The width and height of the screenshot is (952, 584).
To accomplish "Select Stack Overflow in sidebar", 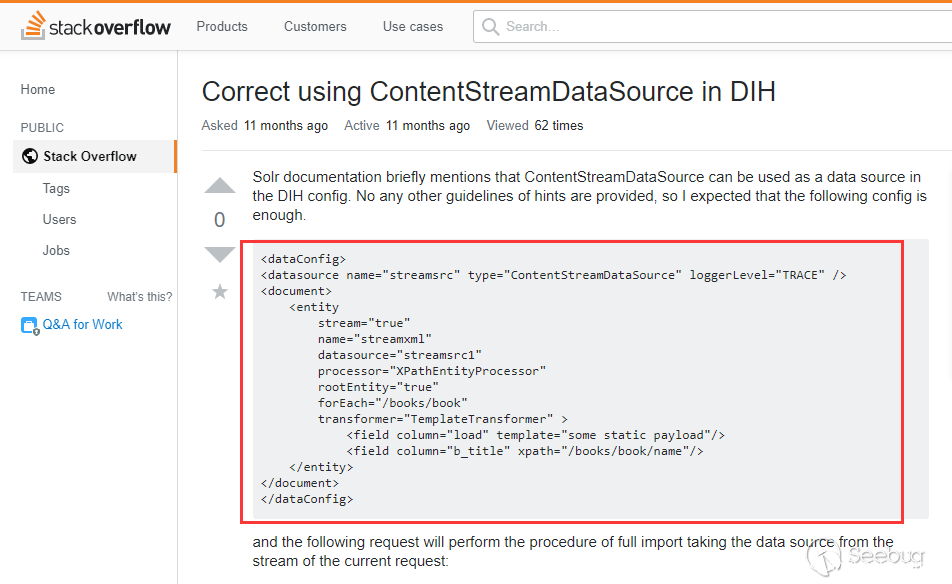I will tap(90, 156).
